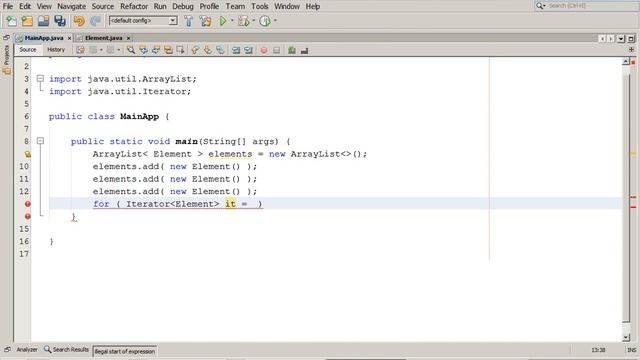This screenshot has height=360, width=640.
Task: Show opened documents list arrow
Action: (621, 38)
